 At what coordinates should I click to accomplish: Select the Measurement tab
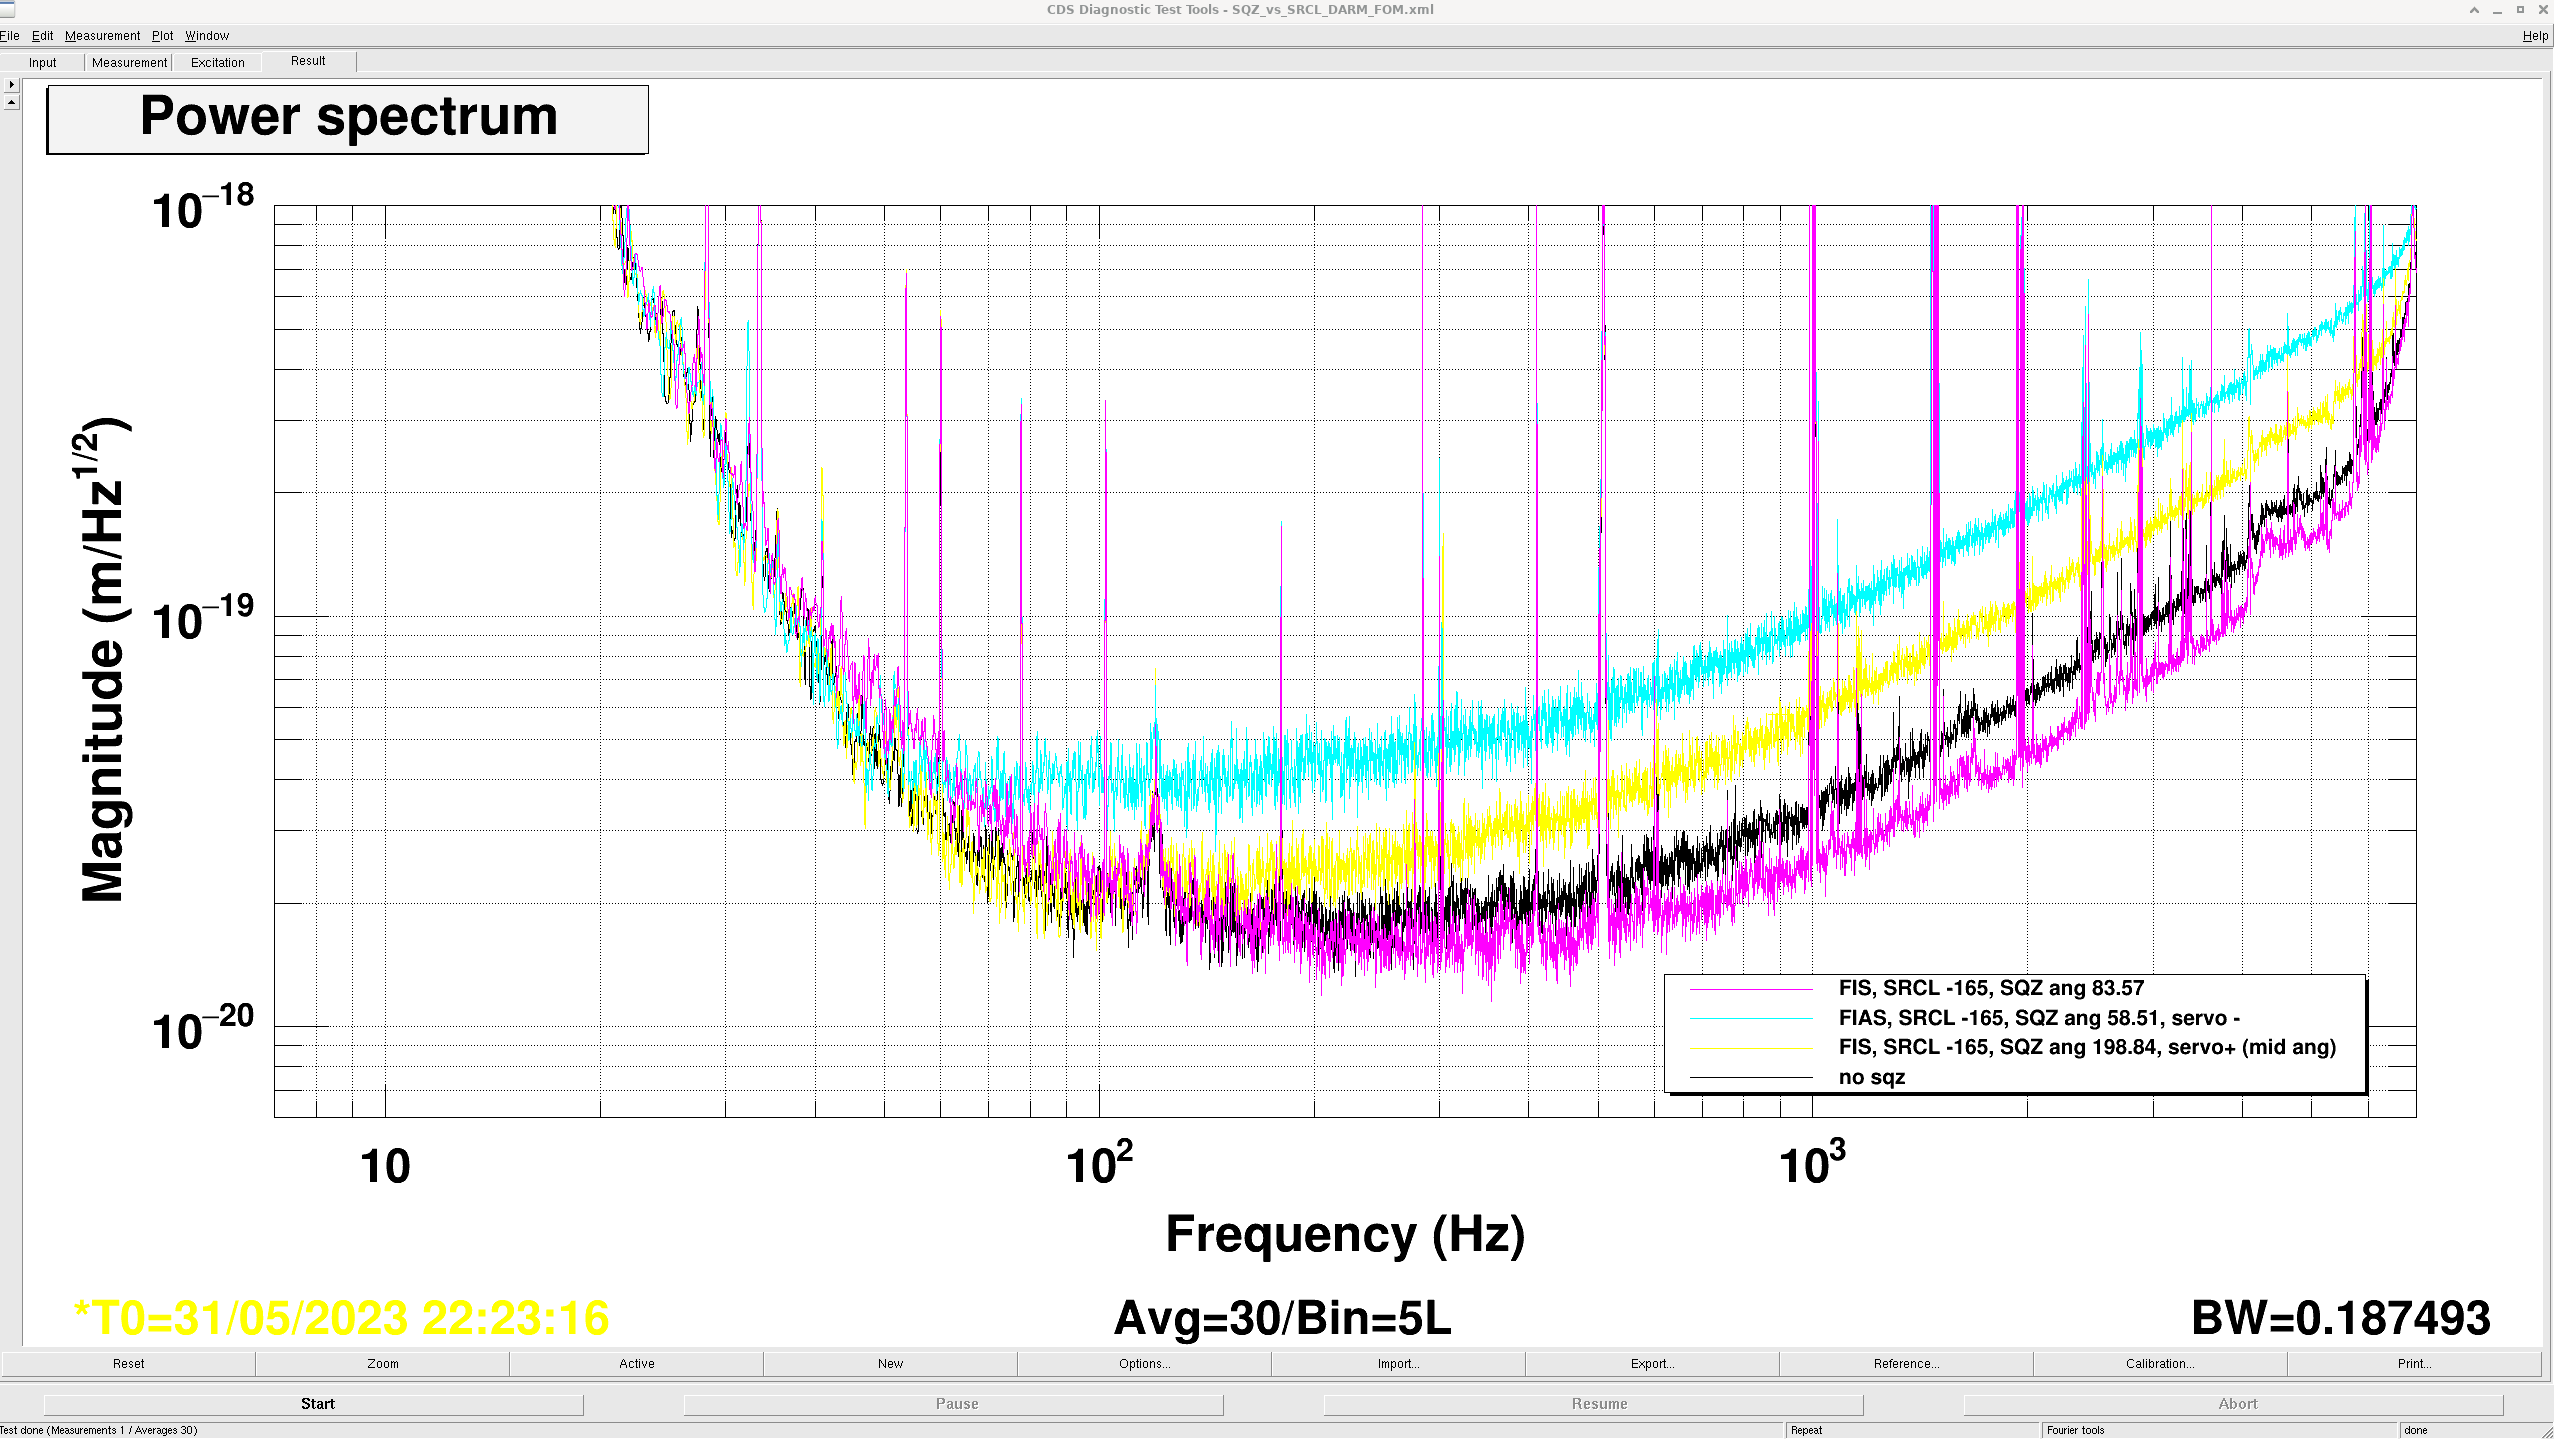click(129, 62)
